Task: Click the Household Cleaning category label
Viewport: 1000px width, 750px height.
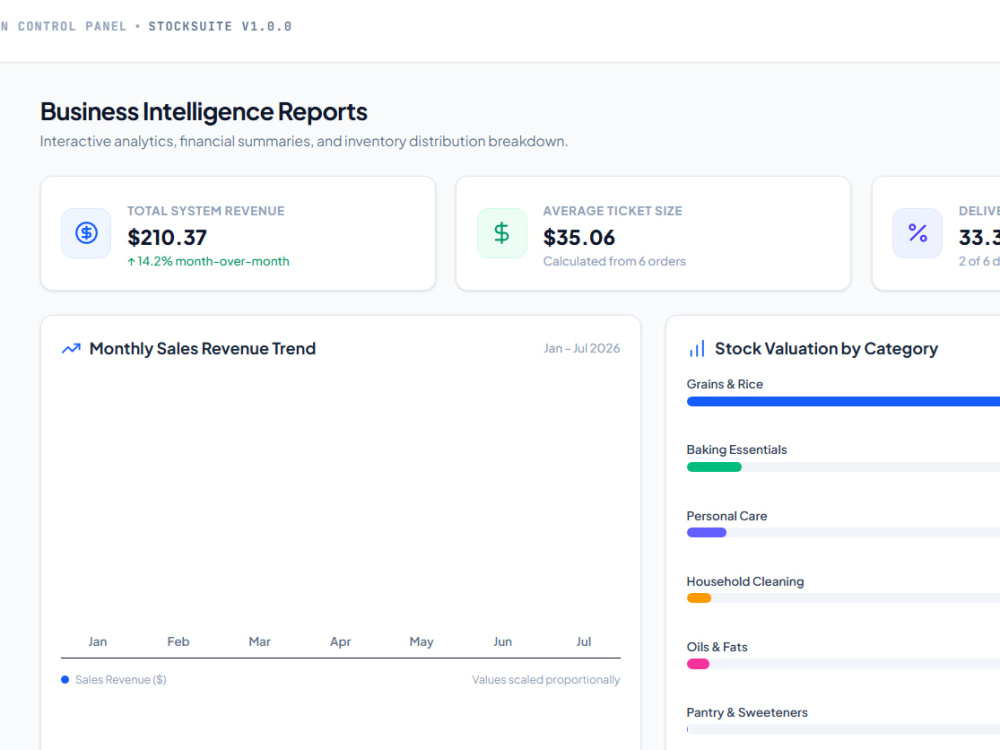Action: (x=745, y=582)
